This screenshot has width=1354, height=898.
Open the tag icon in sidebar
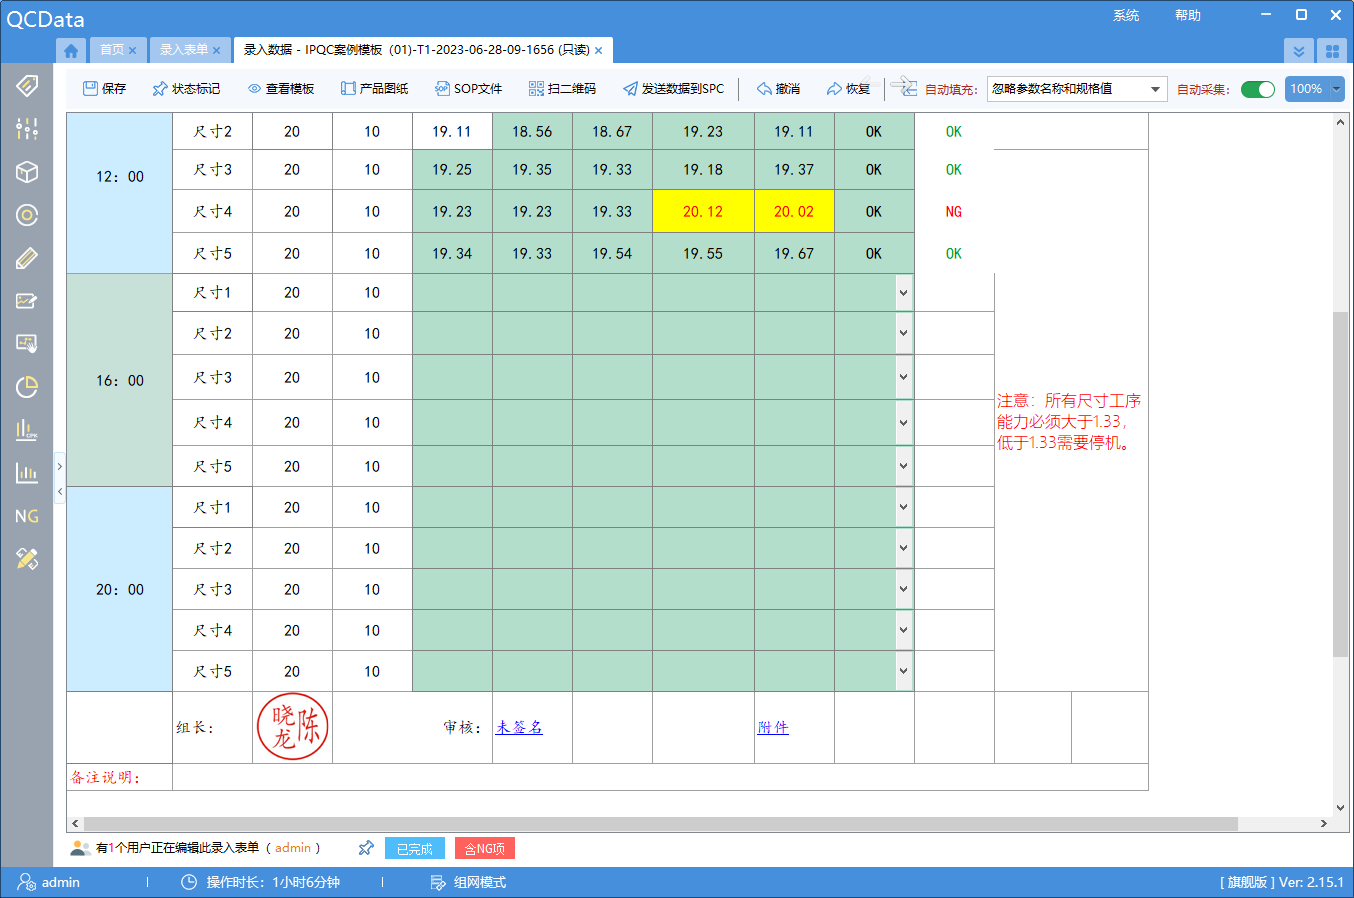[x=27, y=85]
